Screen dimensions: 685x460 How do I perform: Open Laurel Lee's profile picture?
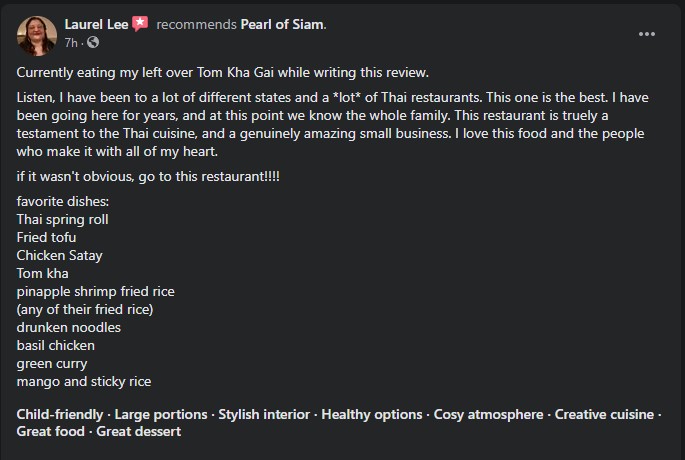(x=36, y=34)
